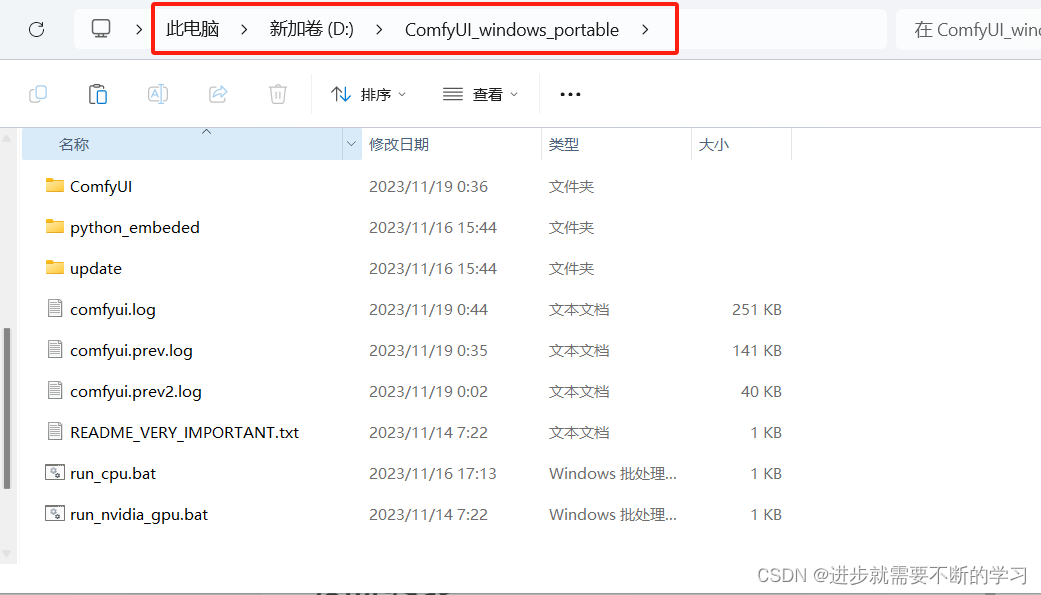
Task: Click the date 2023/11/19 0:02
Action: (x=428, y=392)
